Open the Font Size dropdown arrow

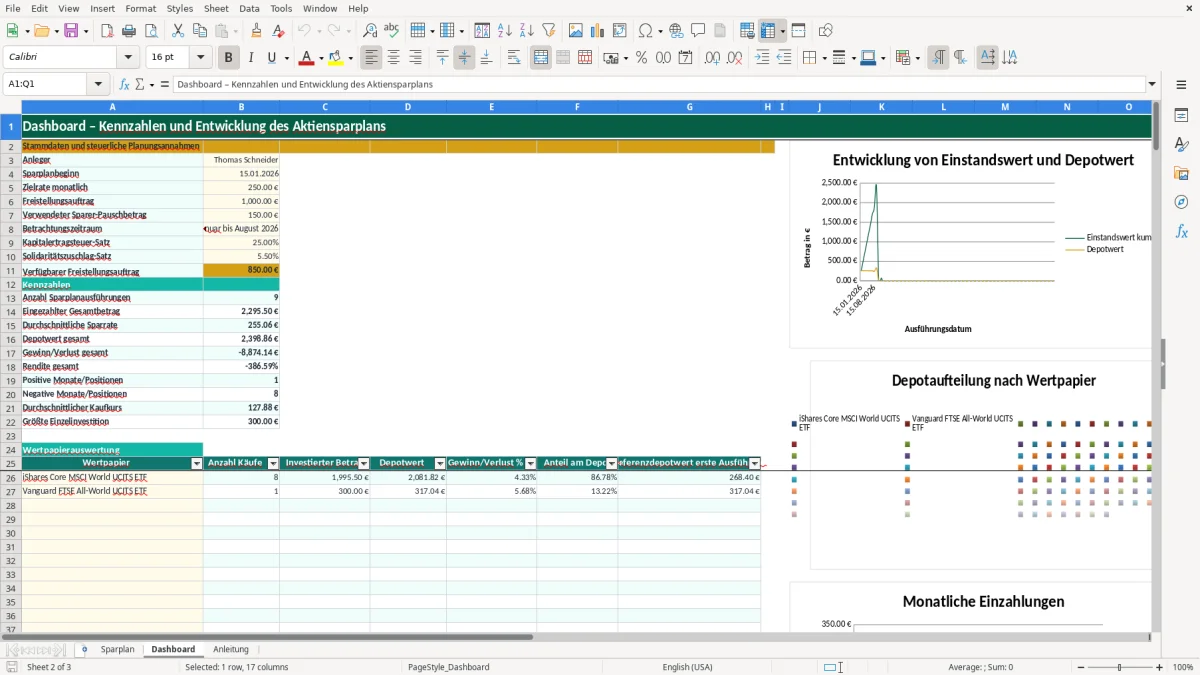[x=200, y=58]
